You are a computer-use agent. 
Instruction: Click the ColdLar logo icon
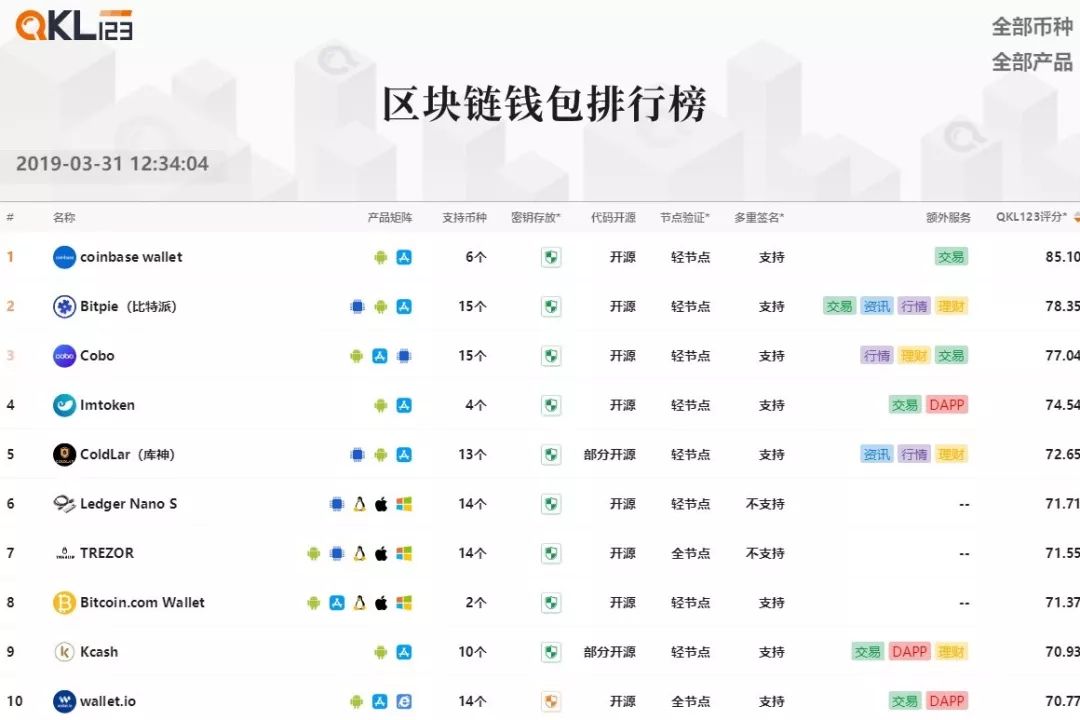[x=64, y=455]
